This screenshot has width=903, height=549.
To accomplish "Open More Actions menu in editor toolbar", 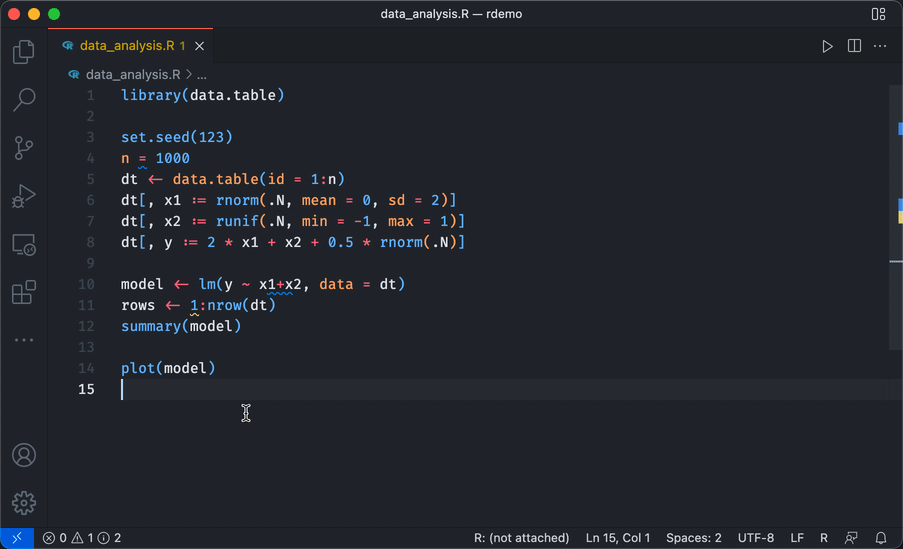I will 880,46.
